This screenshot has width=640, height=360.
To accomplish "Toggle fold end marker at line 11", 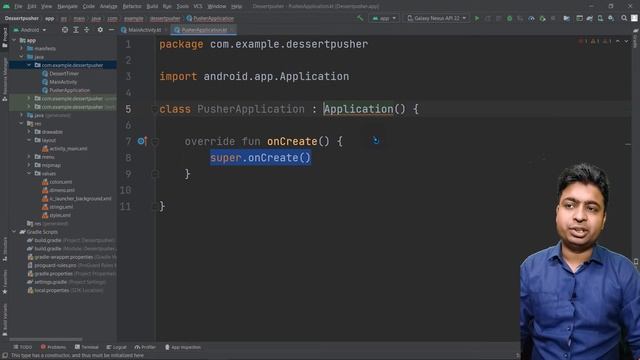I will point(155,207).
